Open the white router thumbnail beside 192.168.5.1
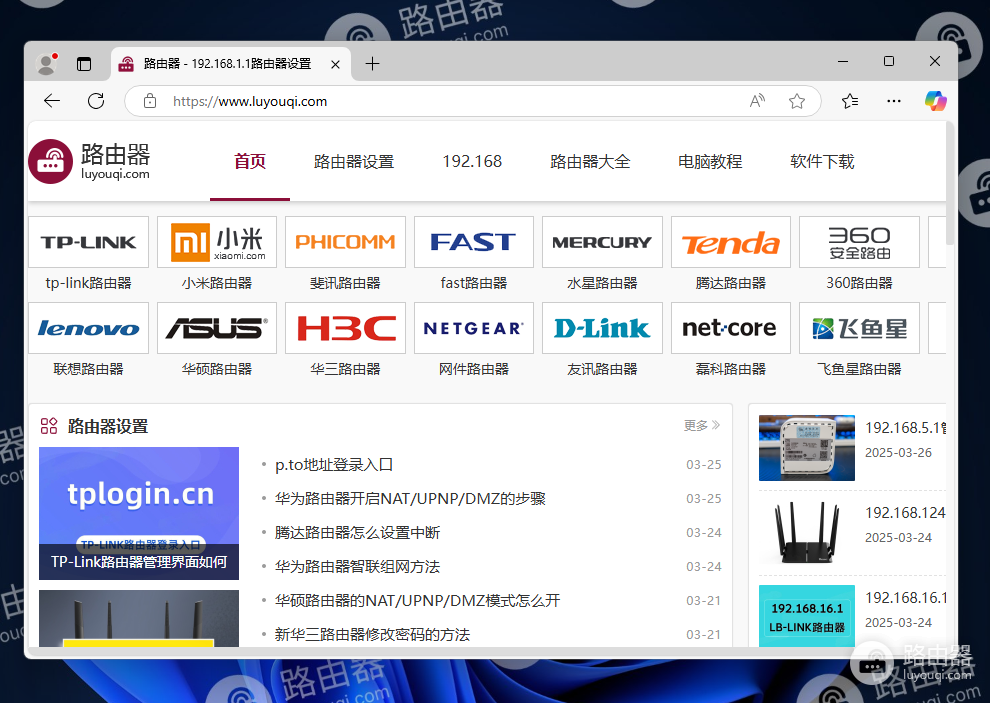This screenshot has height=703, width=990. click(807, 448)
